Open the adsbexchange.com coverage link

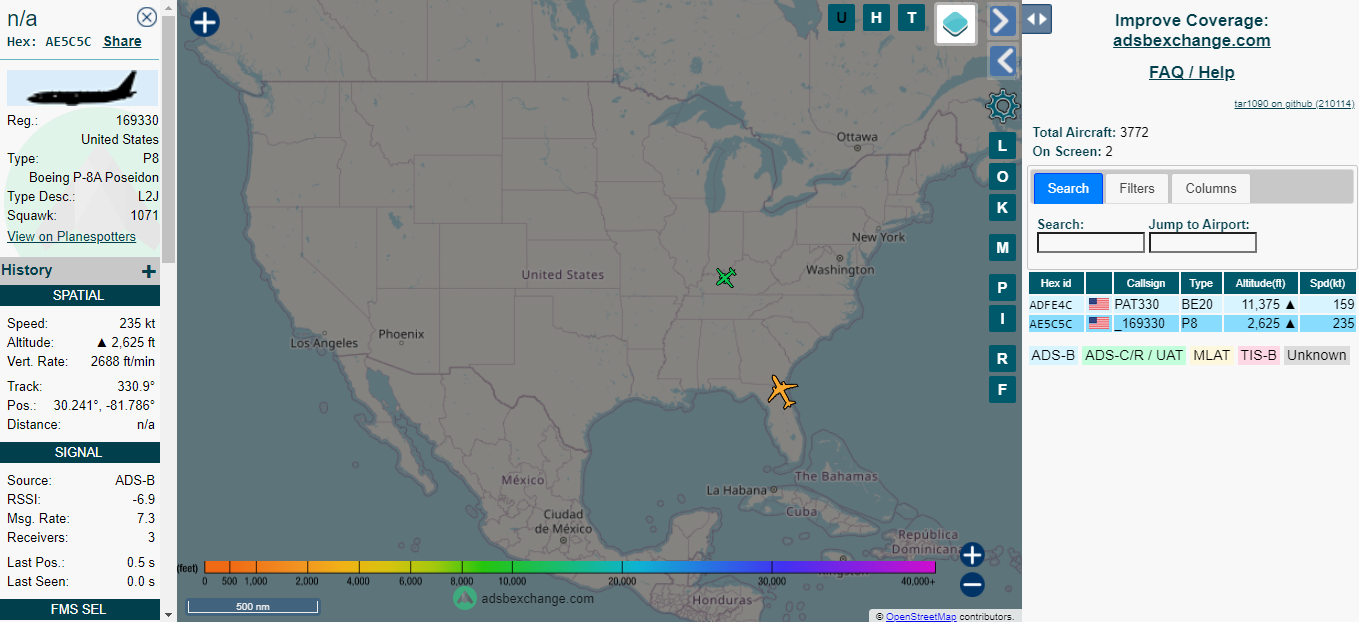1192,41
